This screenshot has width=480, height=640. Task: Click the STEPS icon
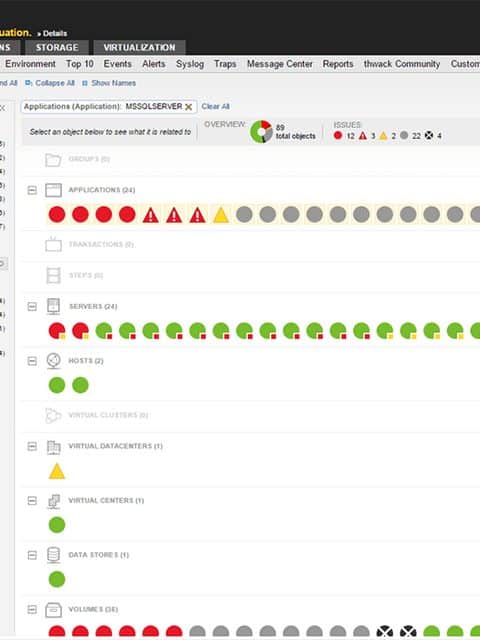tap(53, 276)
